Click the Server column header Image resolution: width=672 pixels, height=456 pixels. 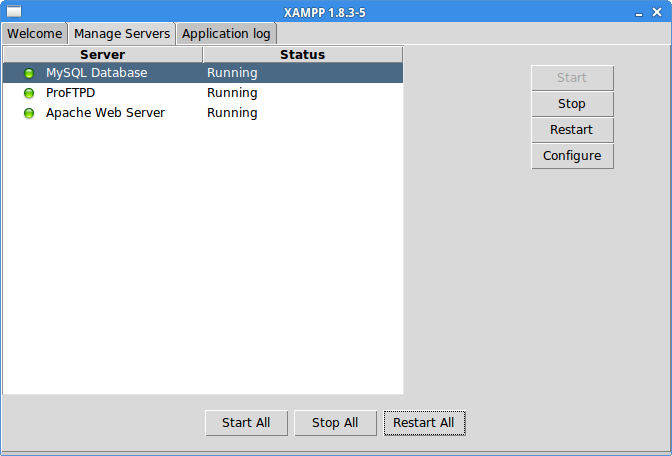102,54
